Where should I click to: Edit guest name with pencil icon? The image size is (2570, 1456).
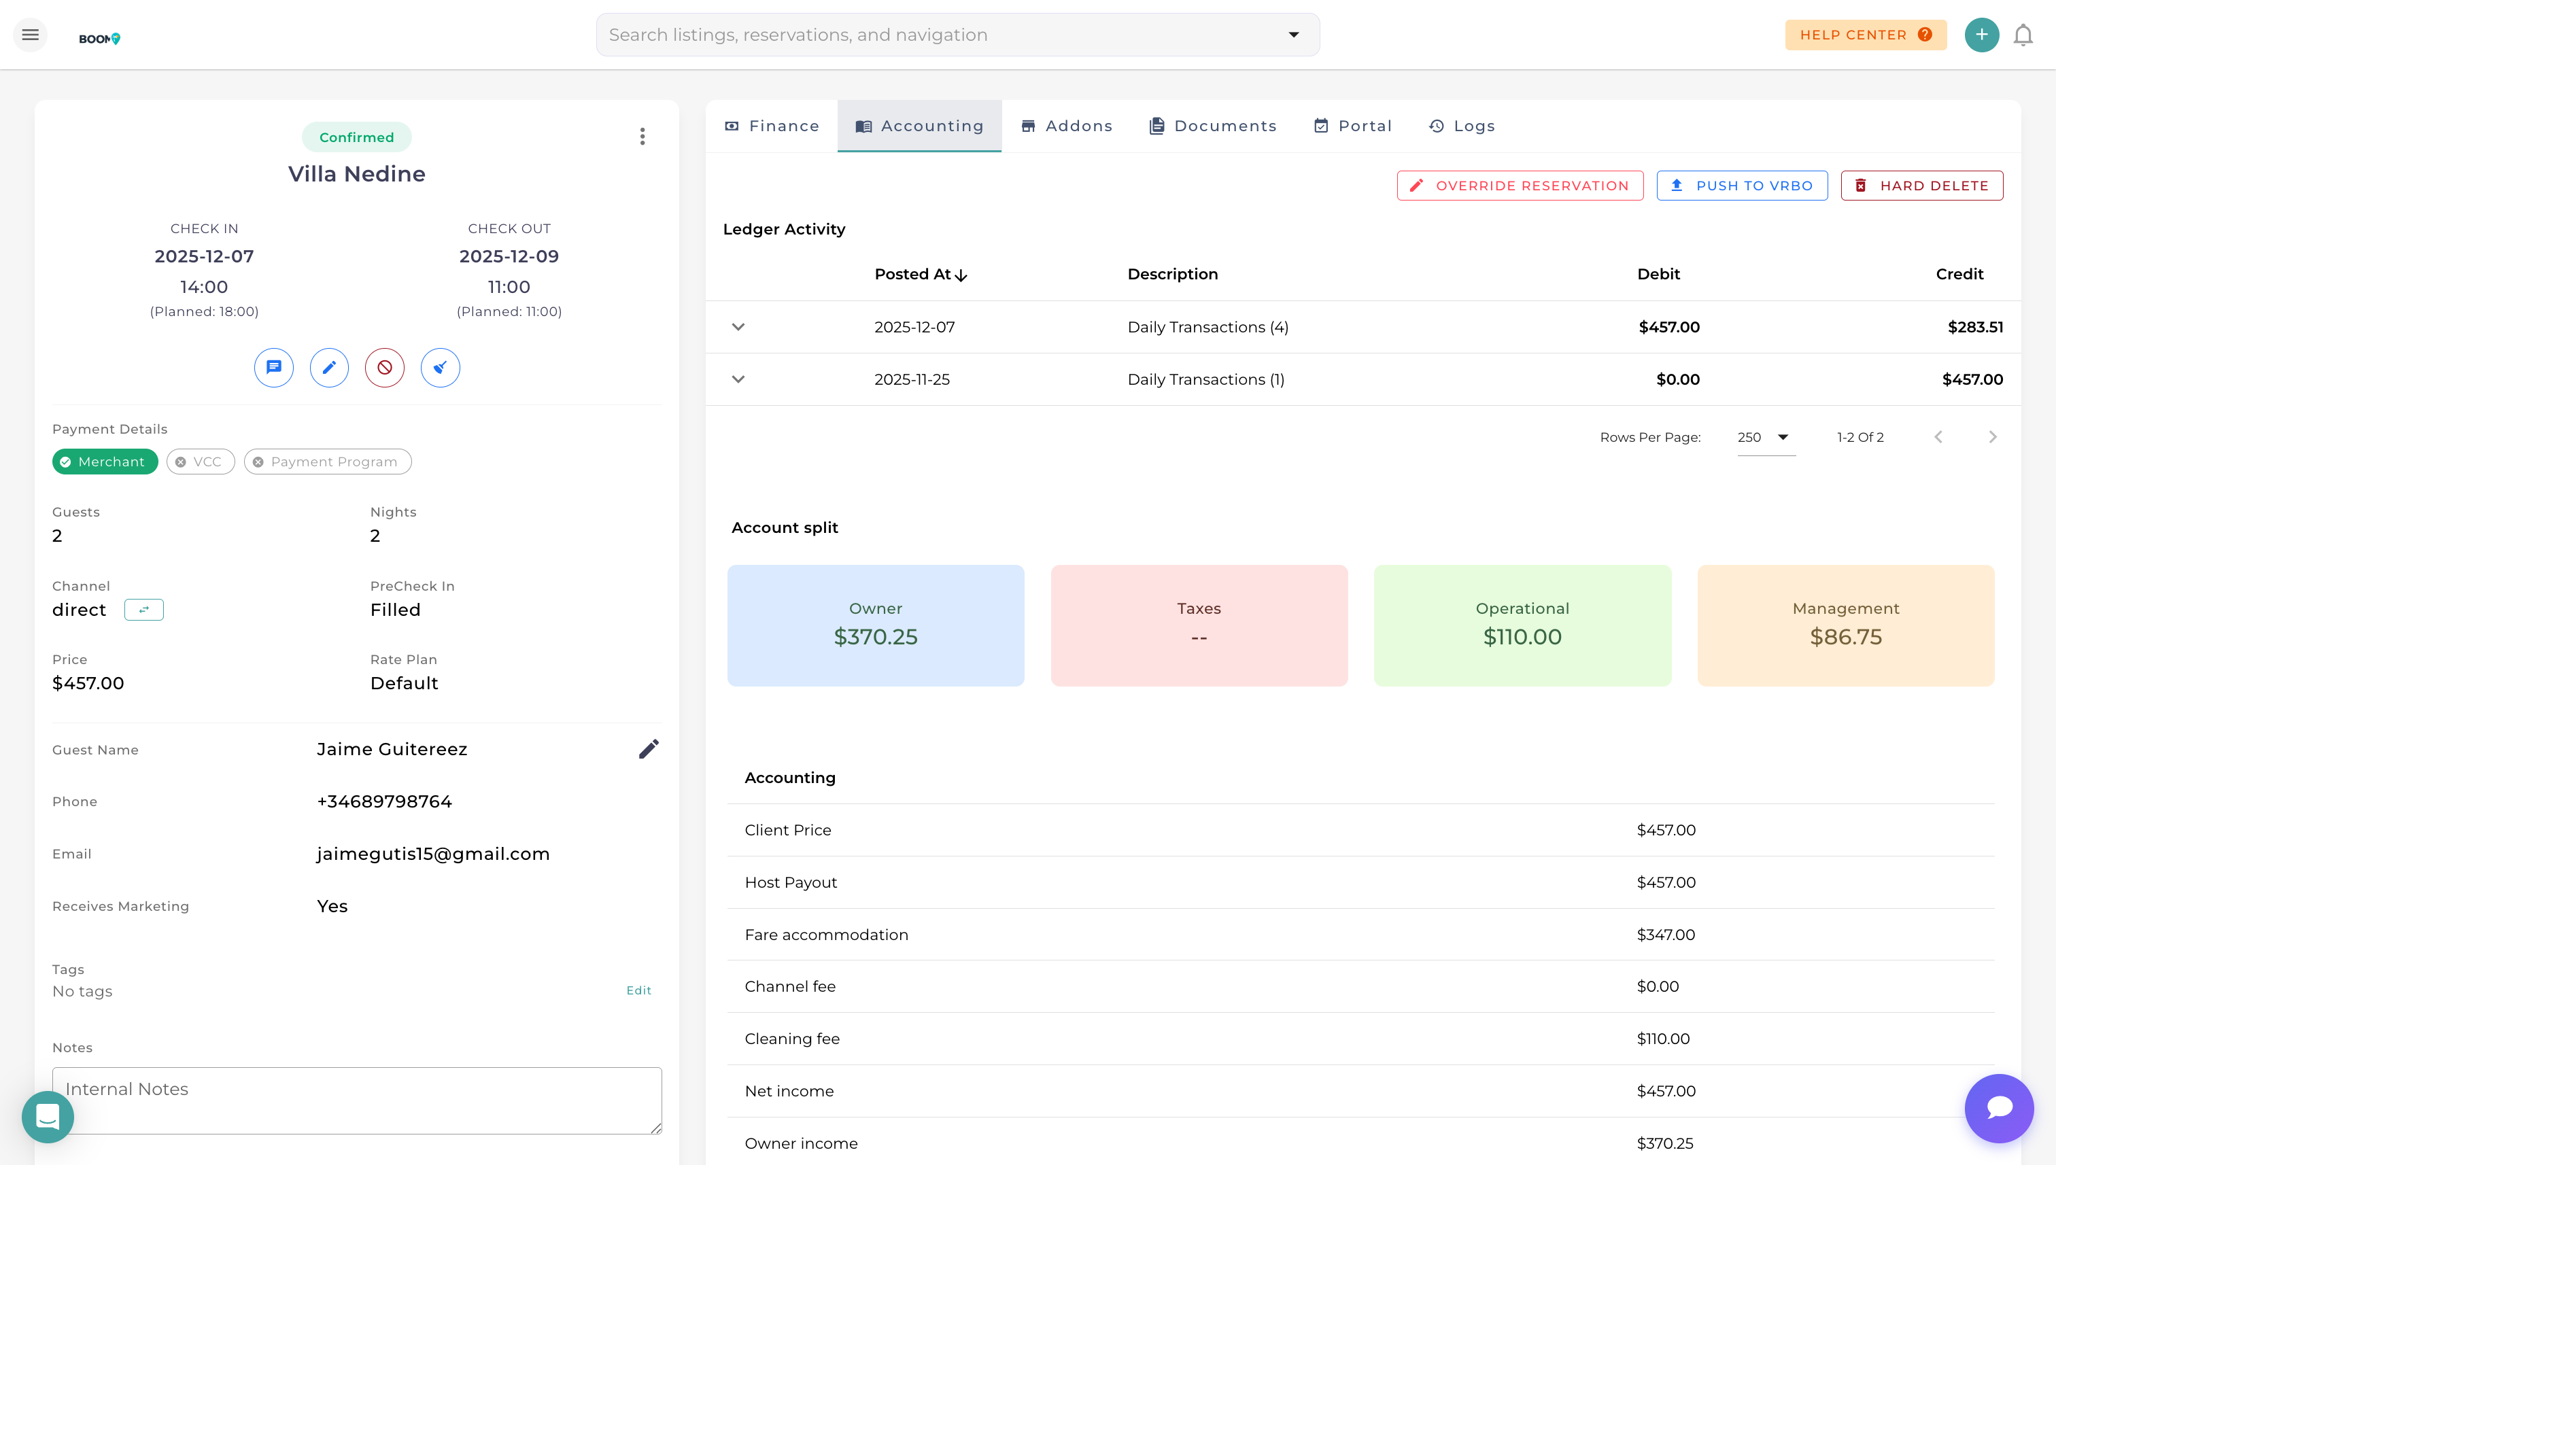tap(648, 749)
